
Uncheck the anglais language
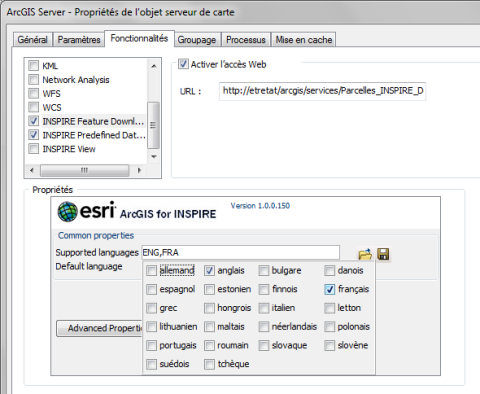pyautogui.click(x=209, y=271)
